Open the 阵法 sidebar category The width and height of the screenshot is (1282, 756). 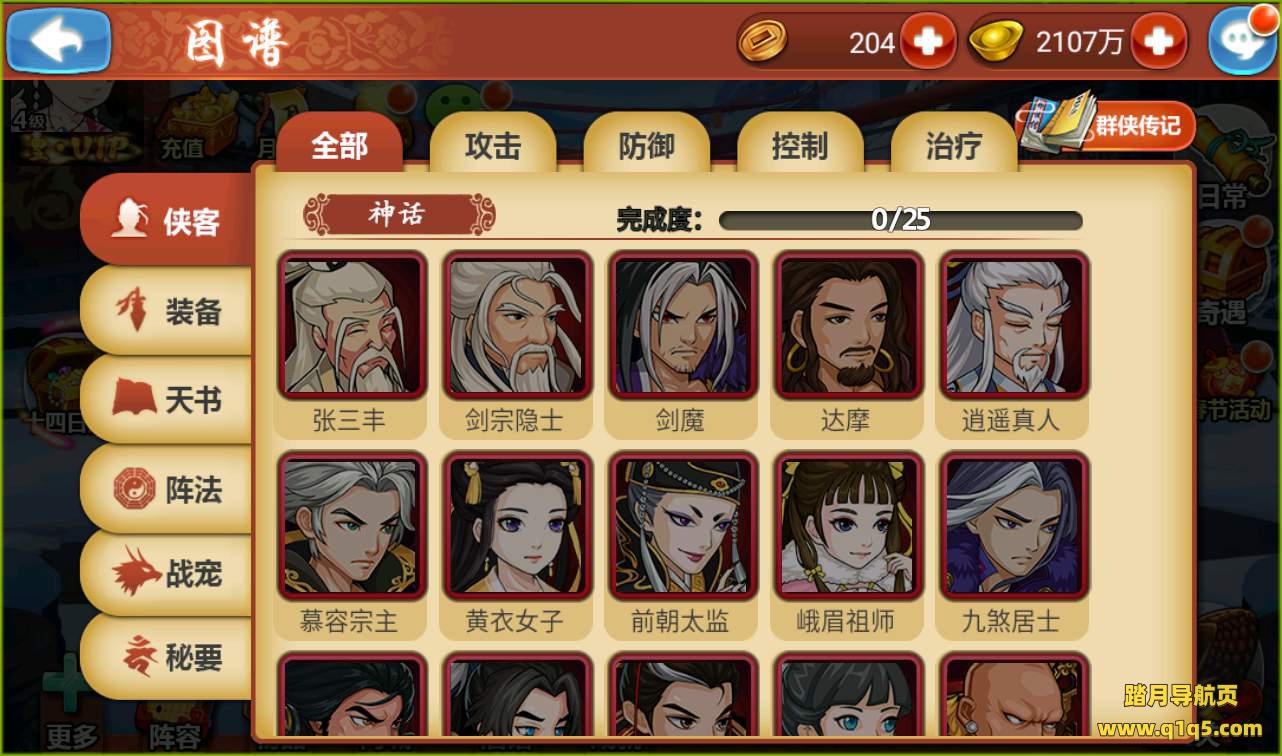click(x=167, y=488)
